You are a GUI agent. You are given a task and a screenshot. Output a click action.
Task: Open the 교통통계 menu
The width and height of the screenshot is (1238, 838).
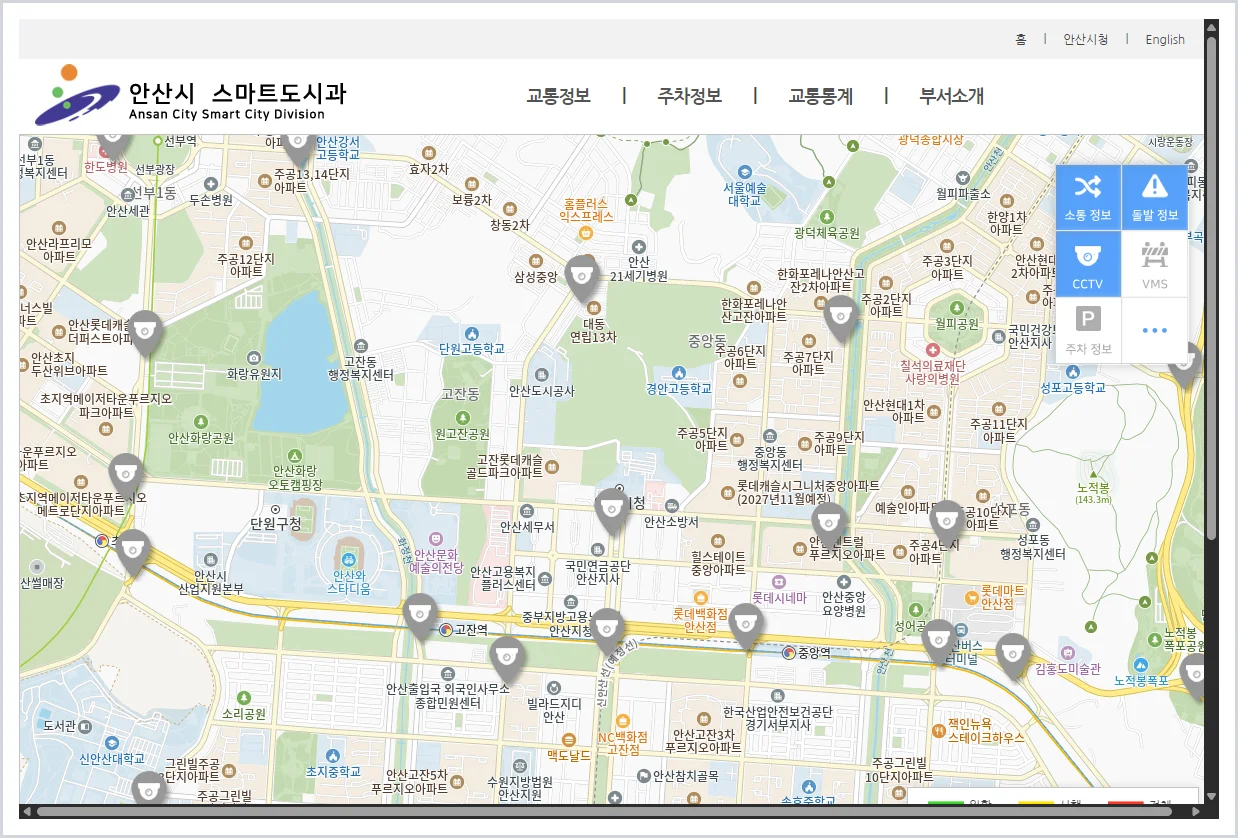pos(820,96)
